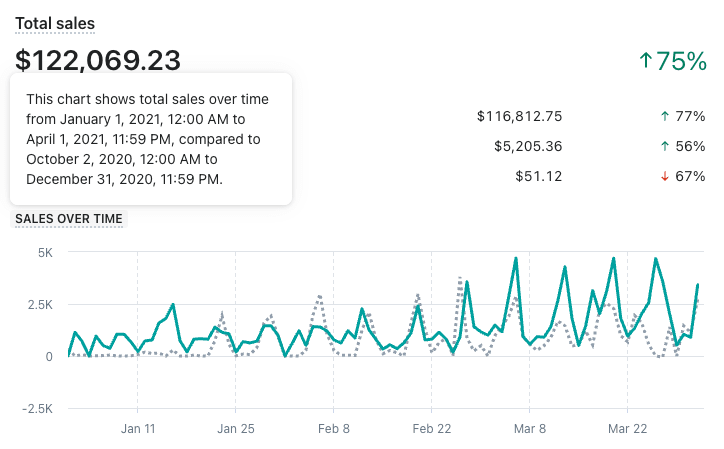
Task: Select the Feb 8 x-axis label
Action: 333,428
